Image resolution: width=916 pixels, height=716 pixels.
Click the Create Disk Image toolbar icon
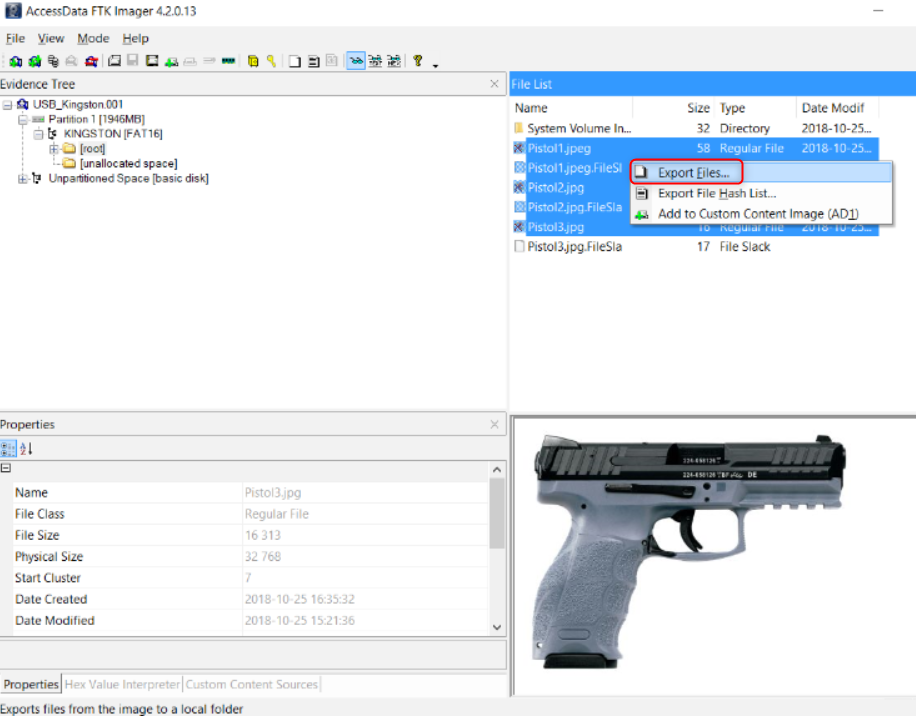pos(115,62)
